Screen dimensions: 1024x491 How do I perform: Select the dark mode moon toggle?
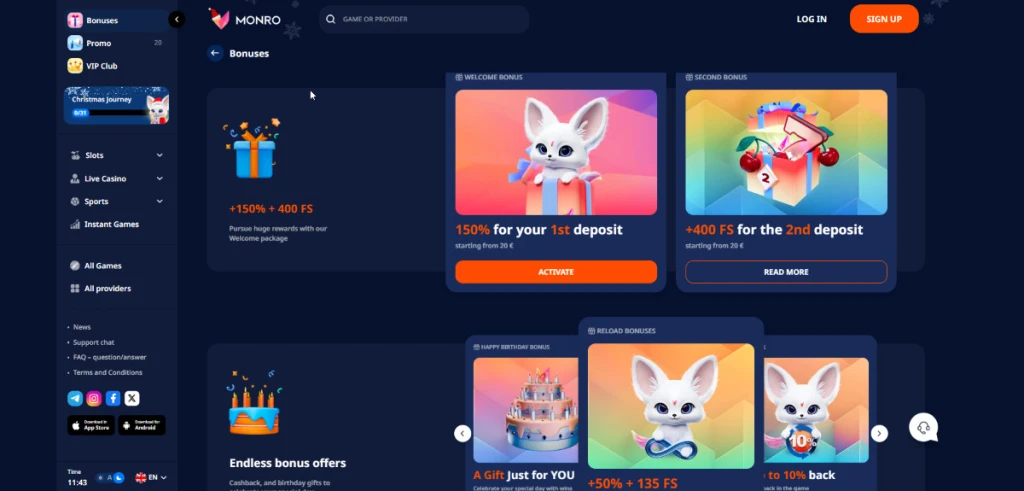point(119,478)
